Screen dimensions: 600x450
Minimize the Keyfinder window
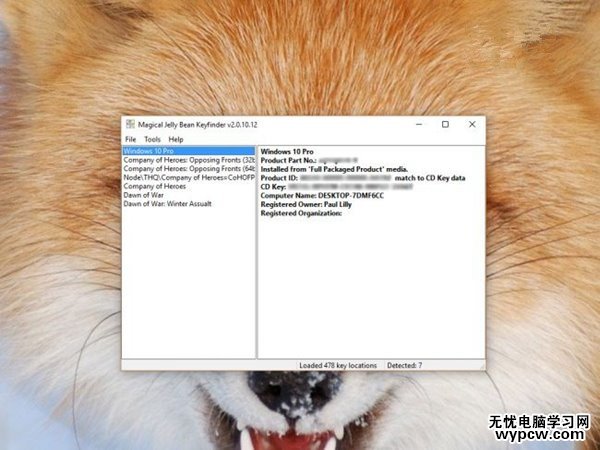[x=419, y=124]
